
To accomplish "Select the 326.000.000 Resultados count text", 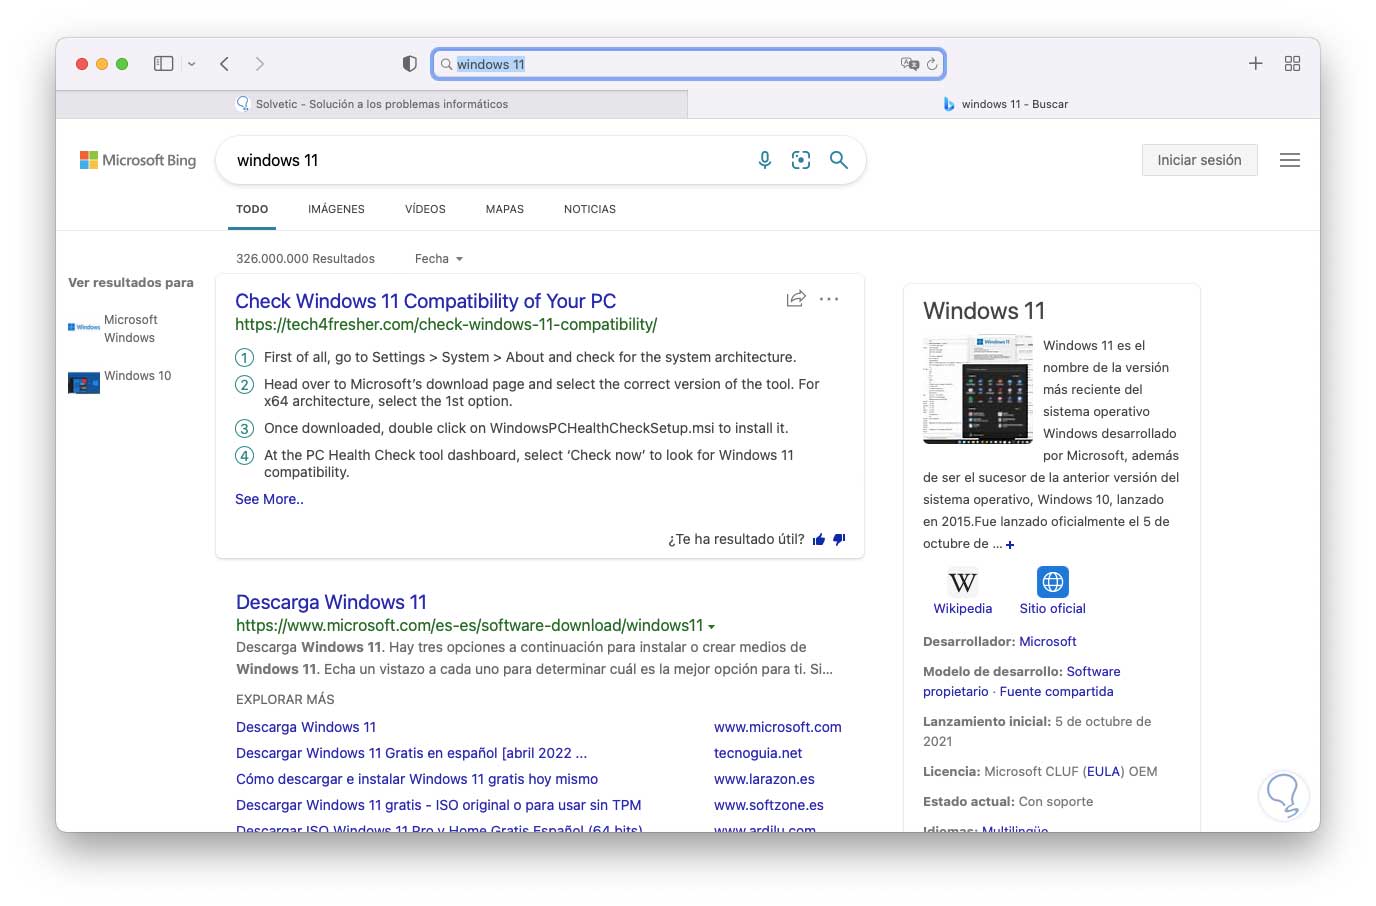I will click(305, 259).
